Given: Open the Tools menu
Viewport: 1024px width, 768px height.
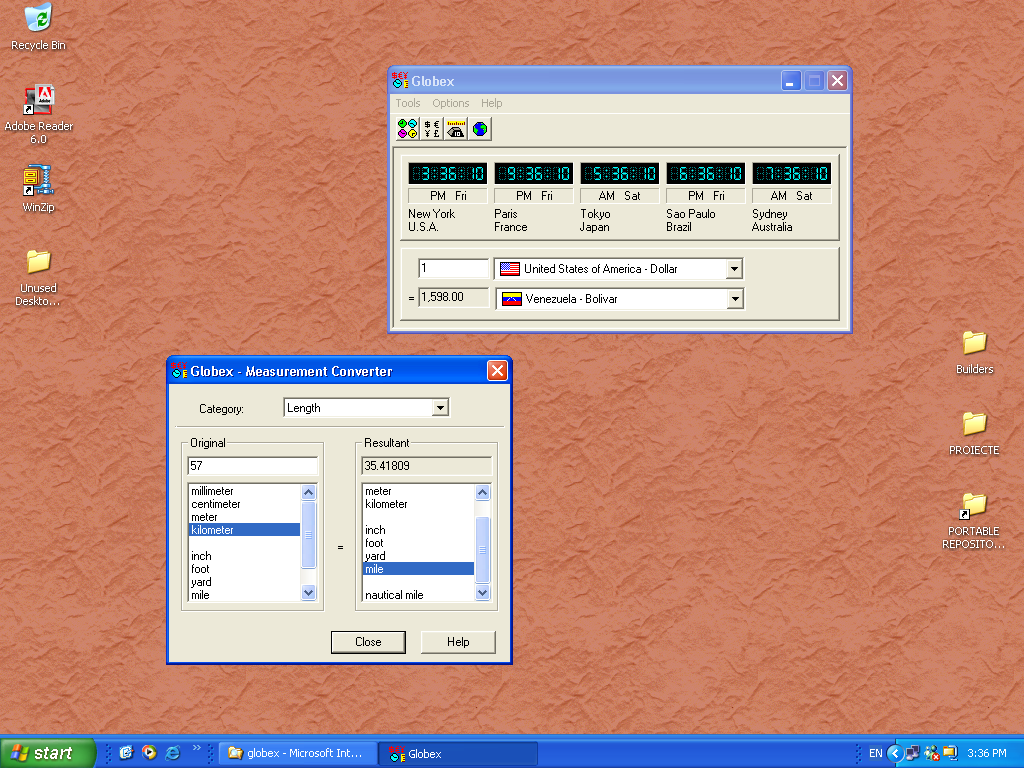Looking at the screenshot, I should (408, 103).
